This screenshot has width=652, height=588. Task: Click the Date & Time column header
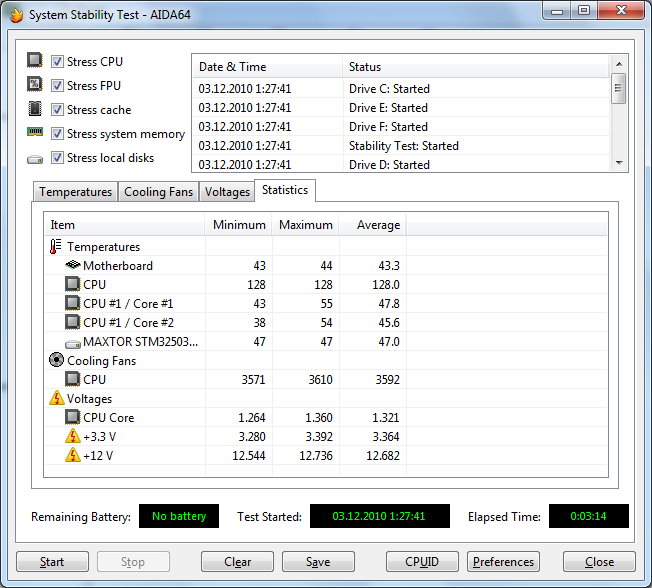coord(268,67)
